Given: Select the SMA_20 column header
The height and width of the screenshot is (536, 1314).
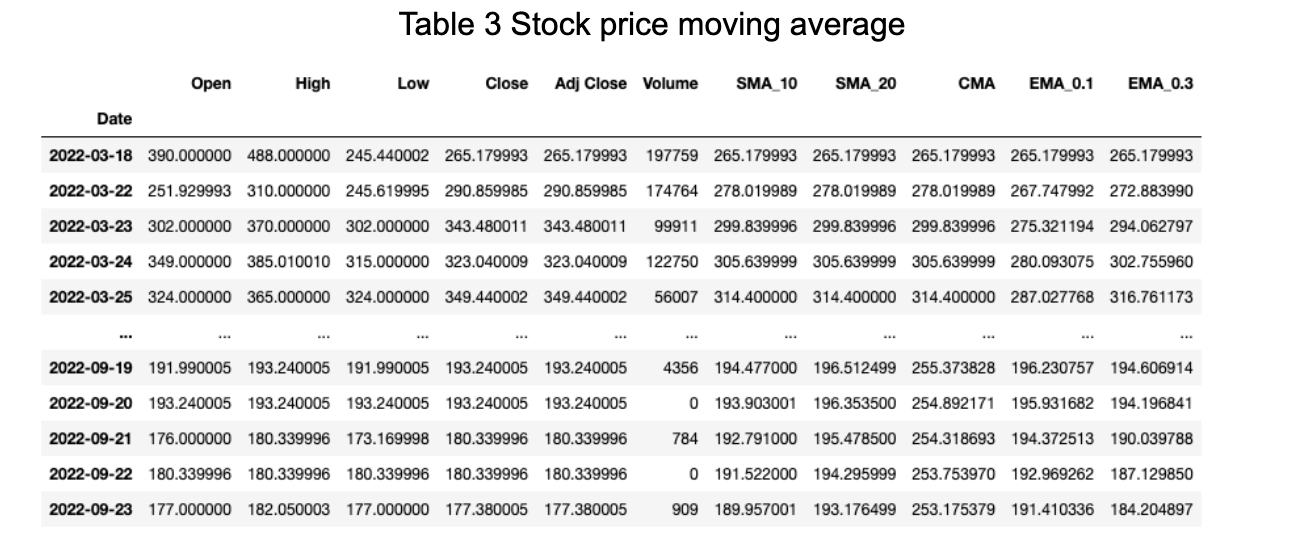Looking at the screenshot, I should coord(866,84).
